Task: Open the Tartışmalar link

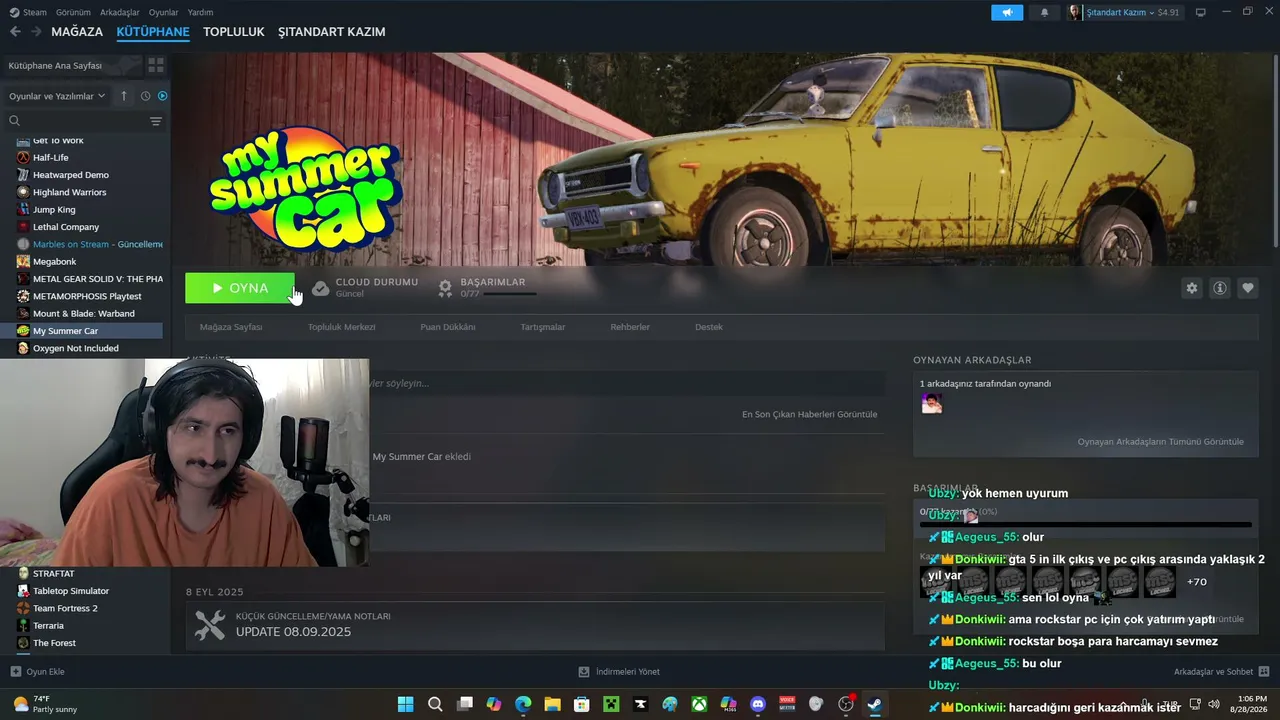Action: (543, 327)
